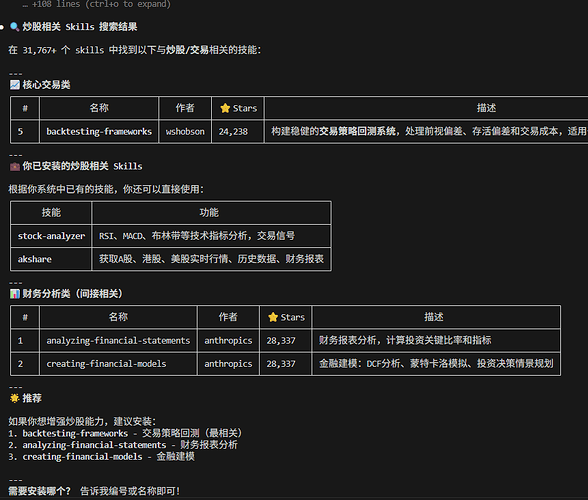Click the bar chart emoji beside 财务分析类

coord(15,294)
